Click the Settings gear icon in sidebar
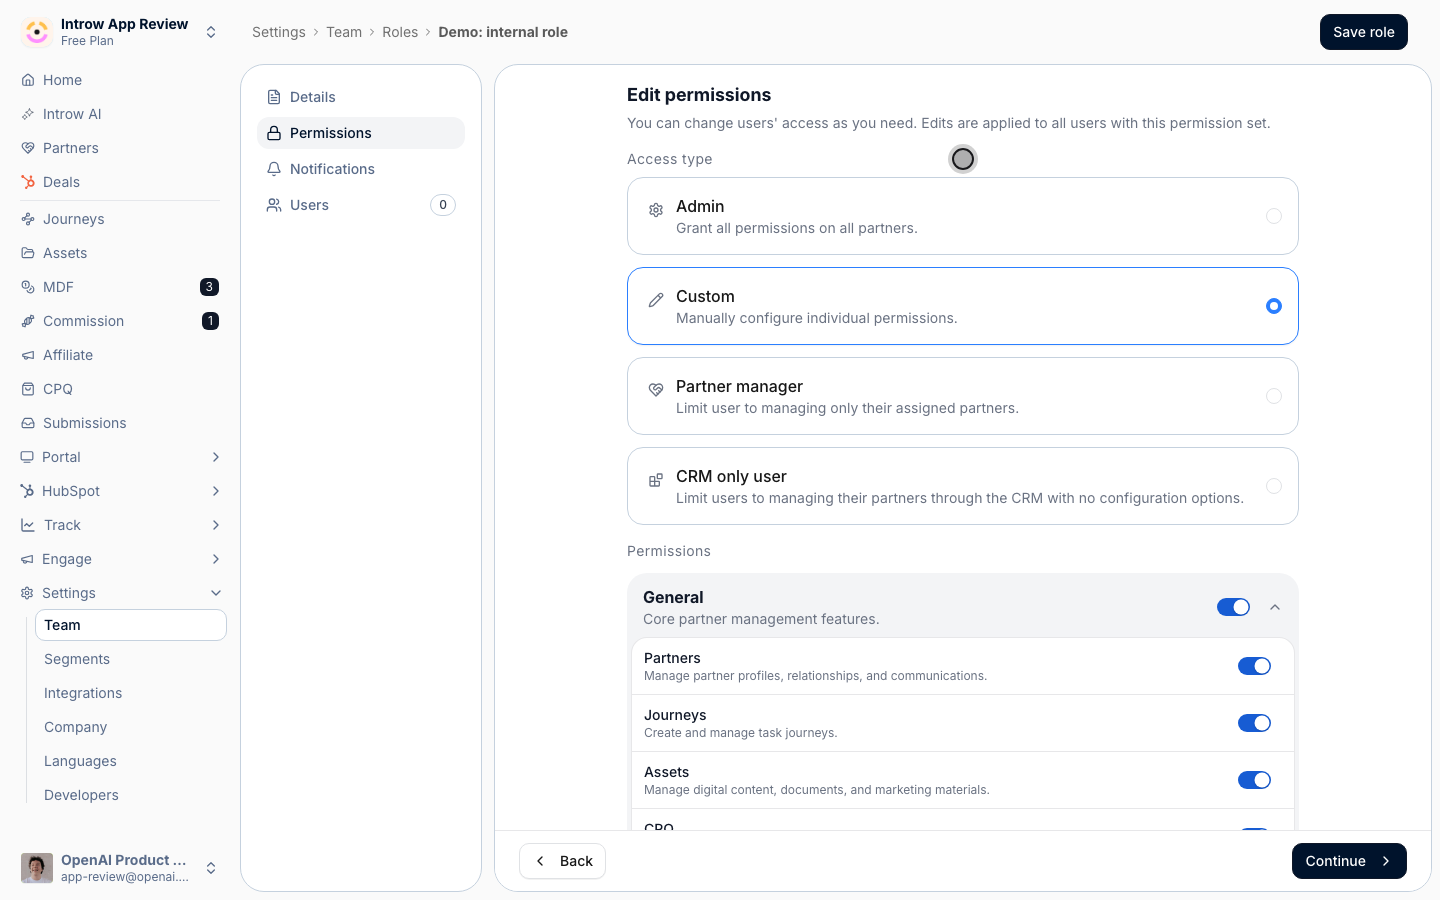1440x900 pixels. [27, 593]
